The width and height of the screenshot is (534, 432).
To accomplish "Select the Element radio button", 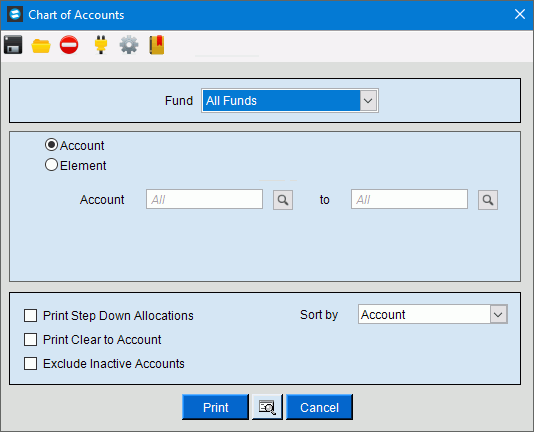I will [51, 165].
